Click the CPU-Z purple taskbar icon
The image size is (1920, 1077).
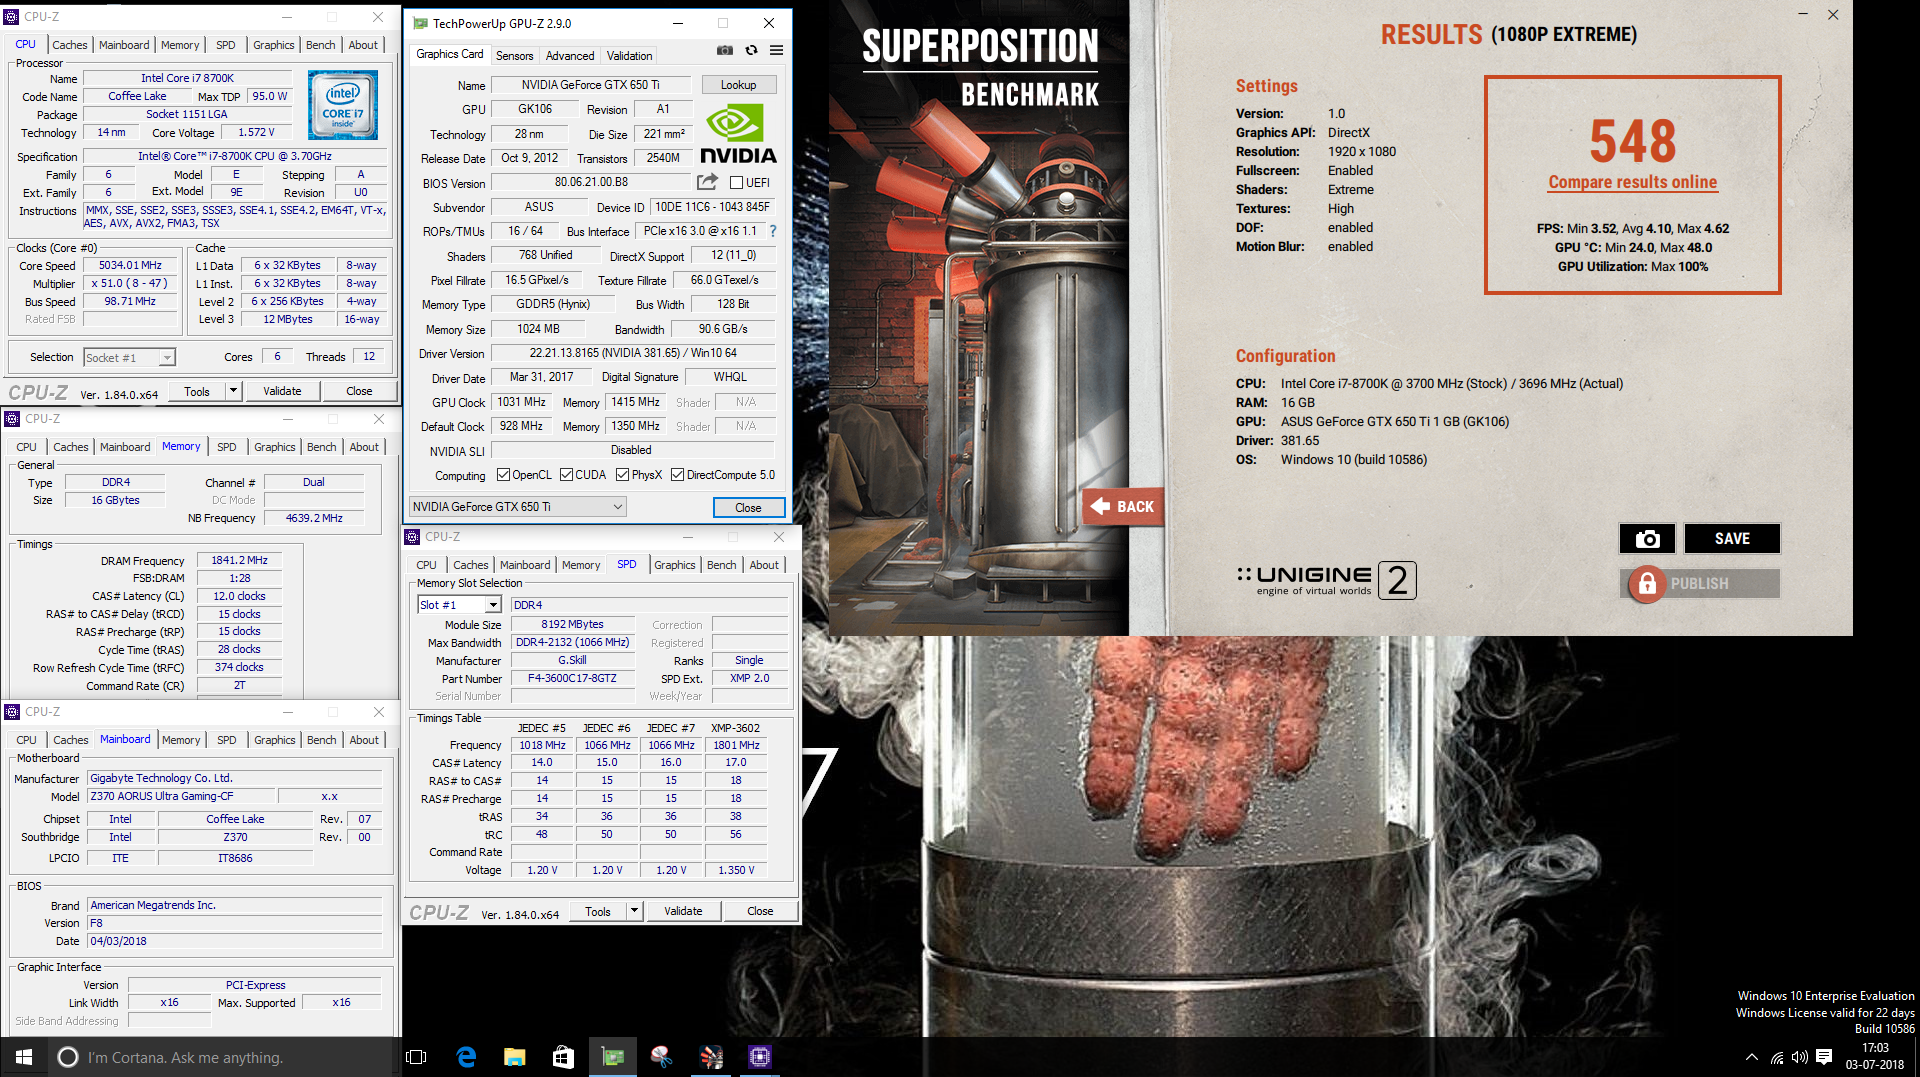pos(760,1057)
